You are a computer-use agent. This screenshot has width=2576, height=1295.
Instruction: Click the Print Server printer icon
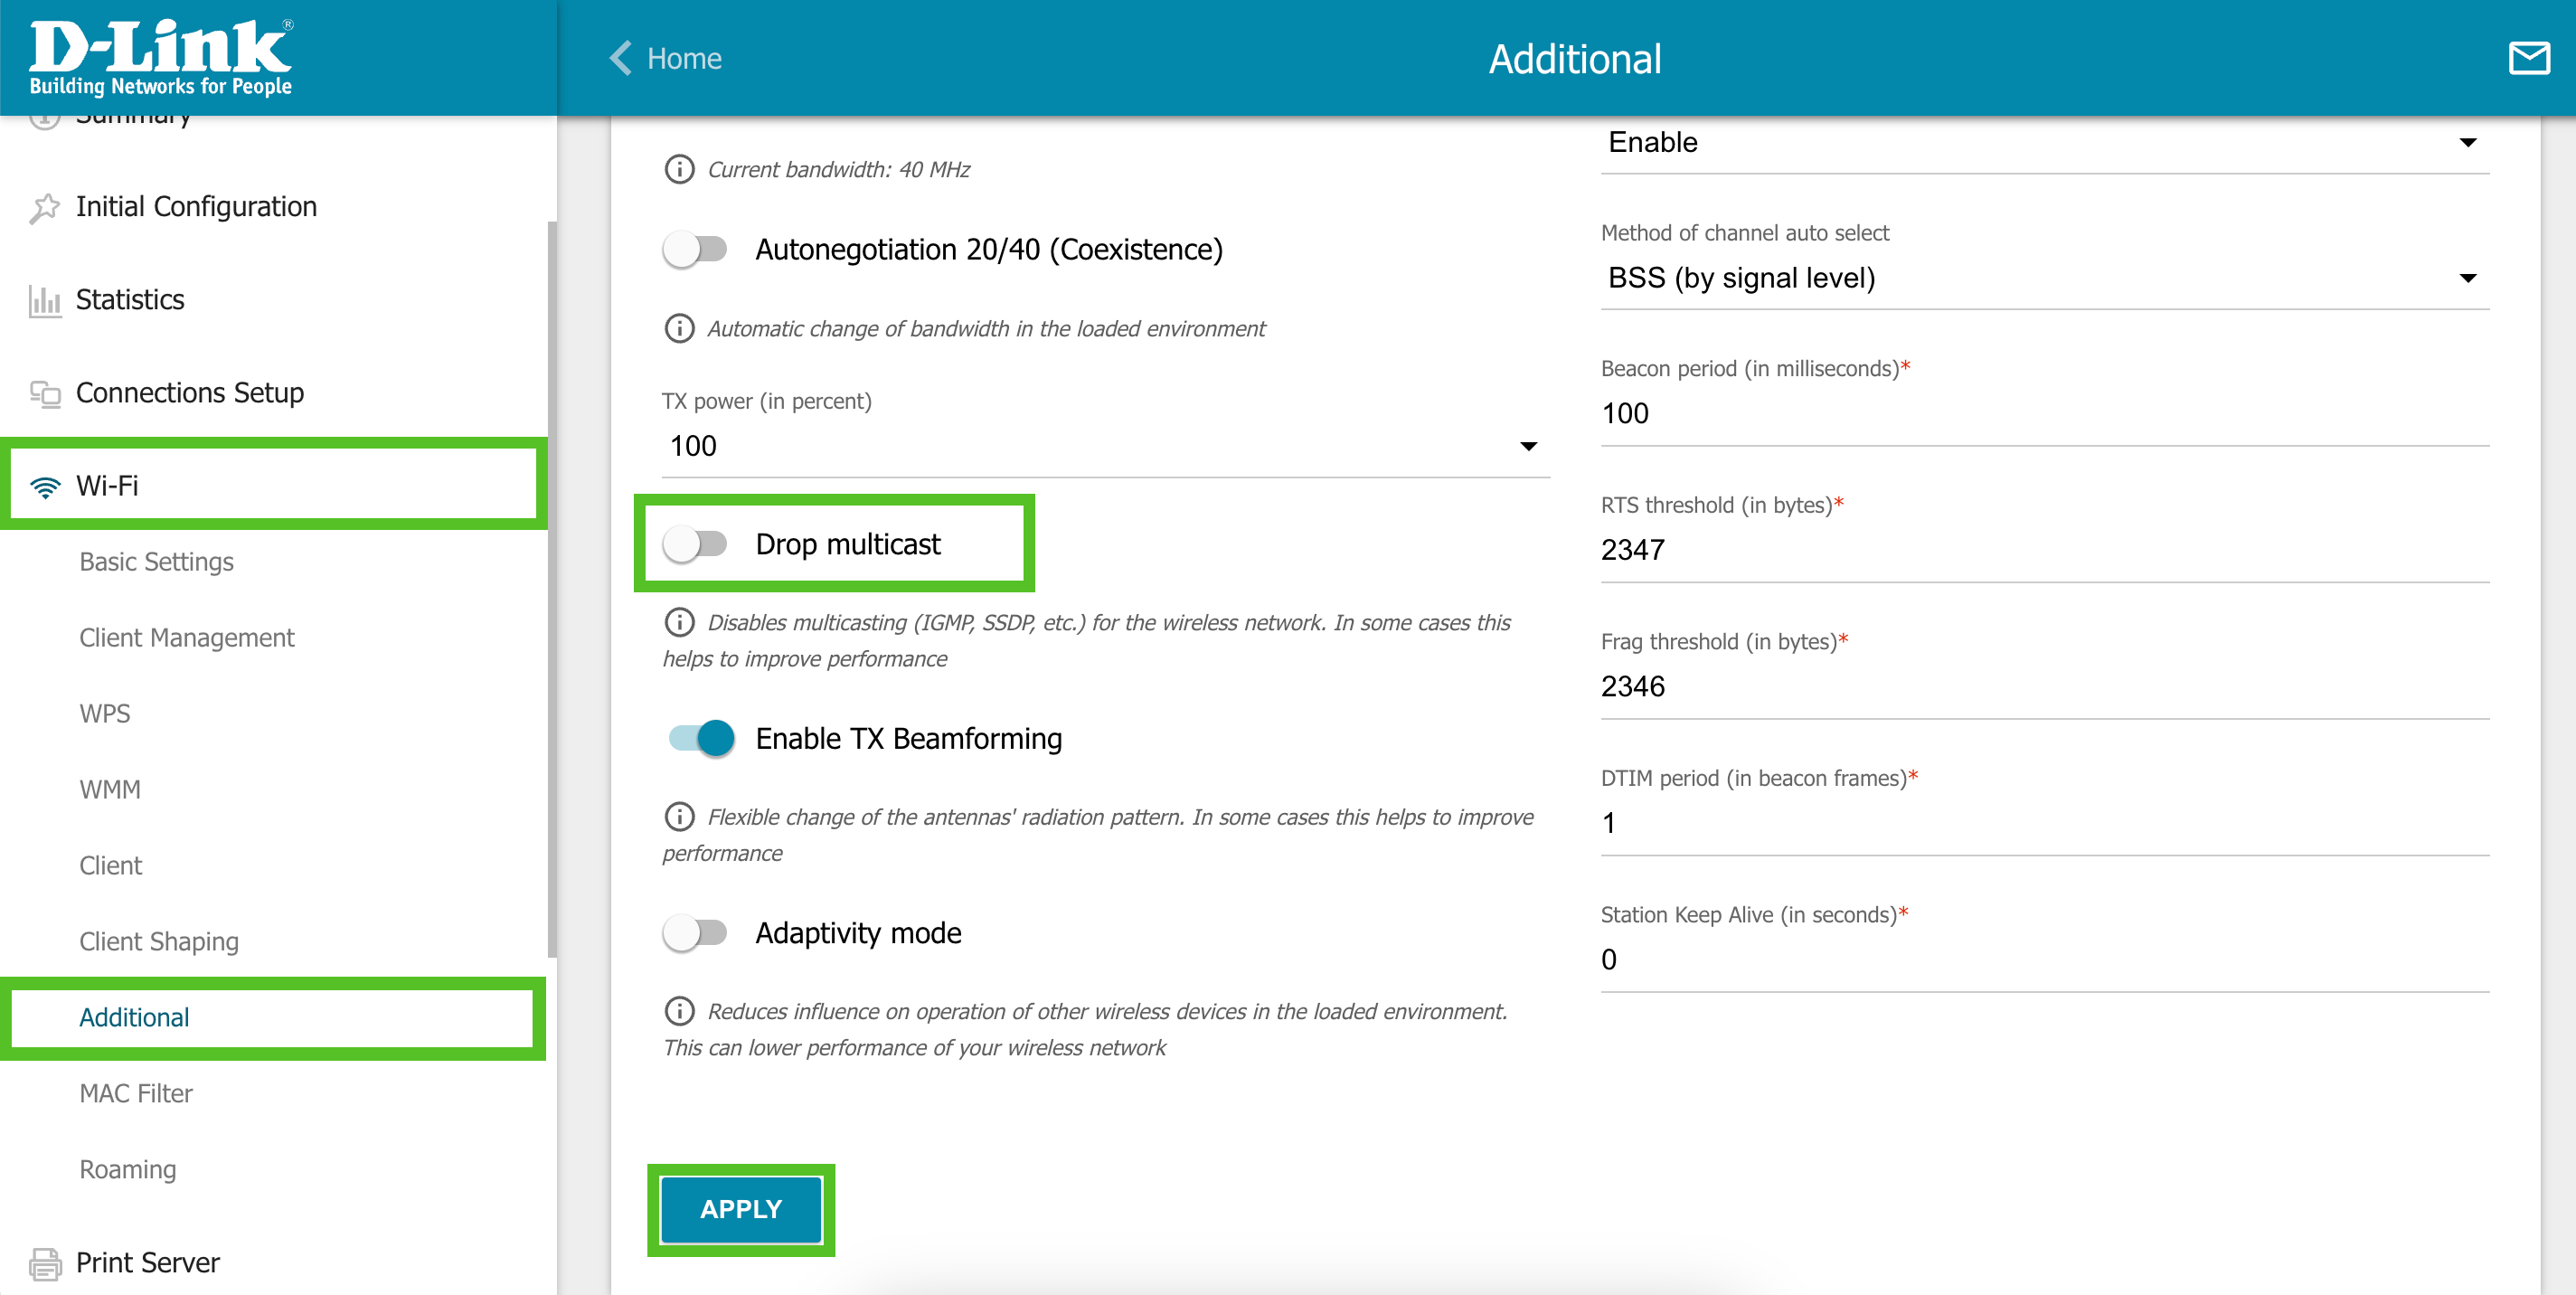(44, 1263)
